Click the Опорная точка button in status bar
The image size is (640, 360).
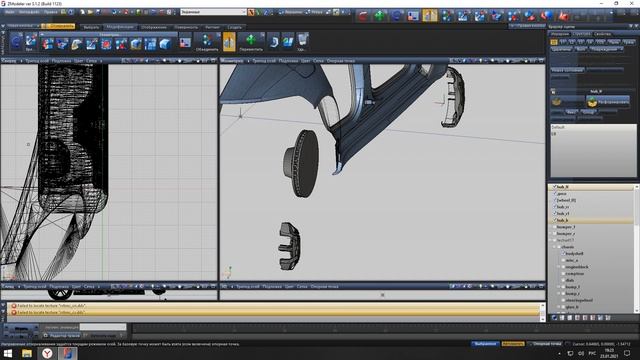click(547, 344)
